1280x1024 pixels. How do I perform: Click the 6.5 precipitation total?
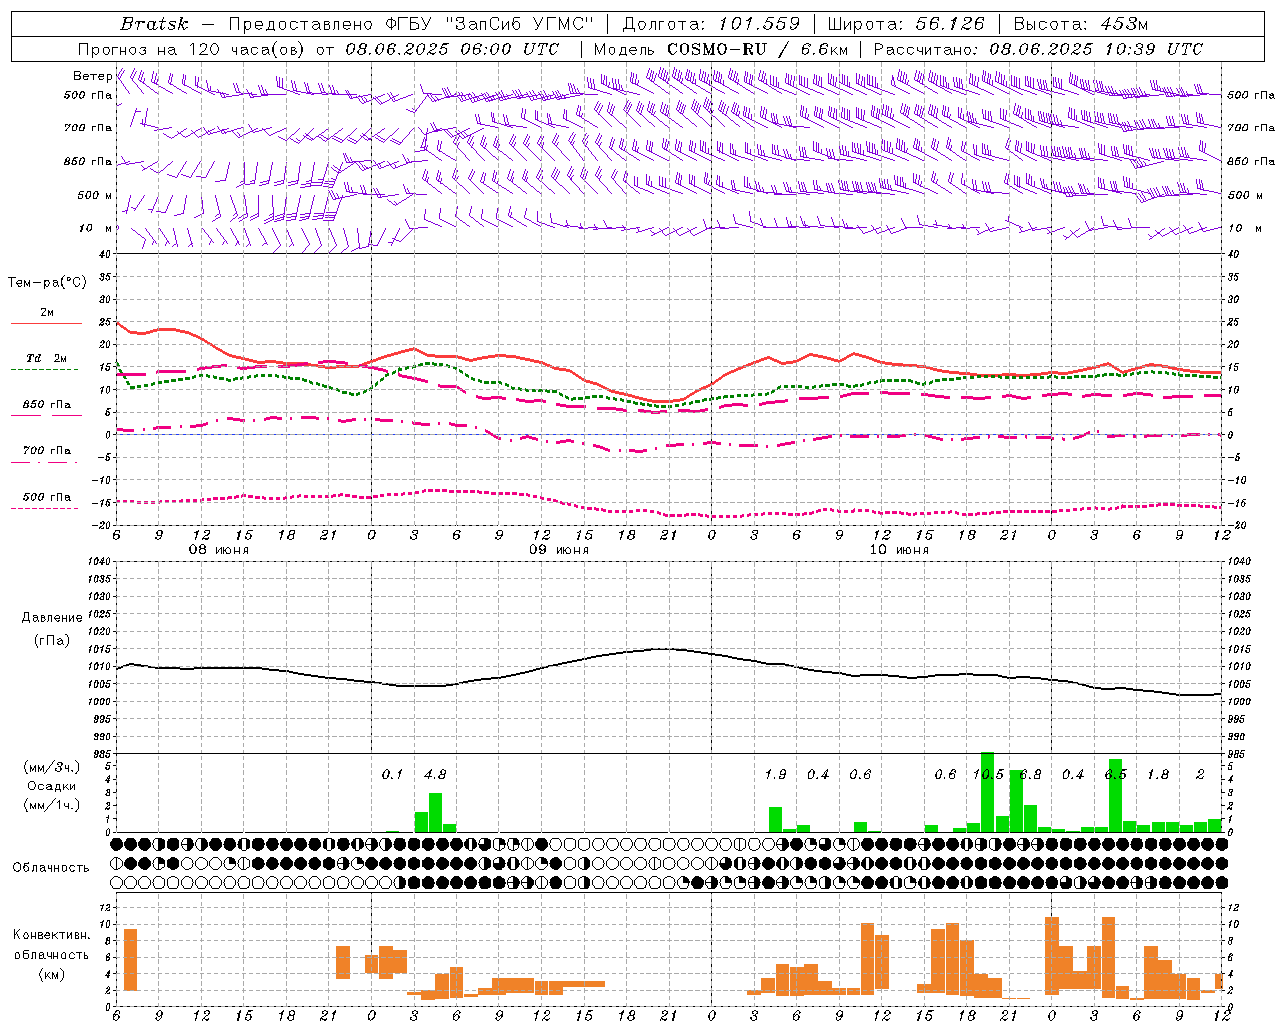1115,775
